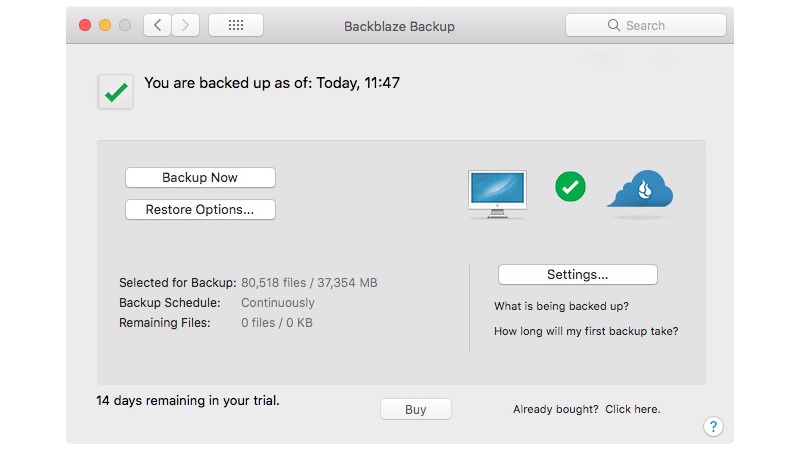Go forward with the right chevron

tap(185, 25)
